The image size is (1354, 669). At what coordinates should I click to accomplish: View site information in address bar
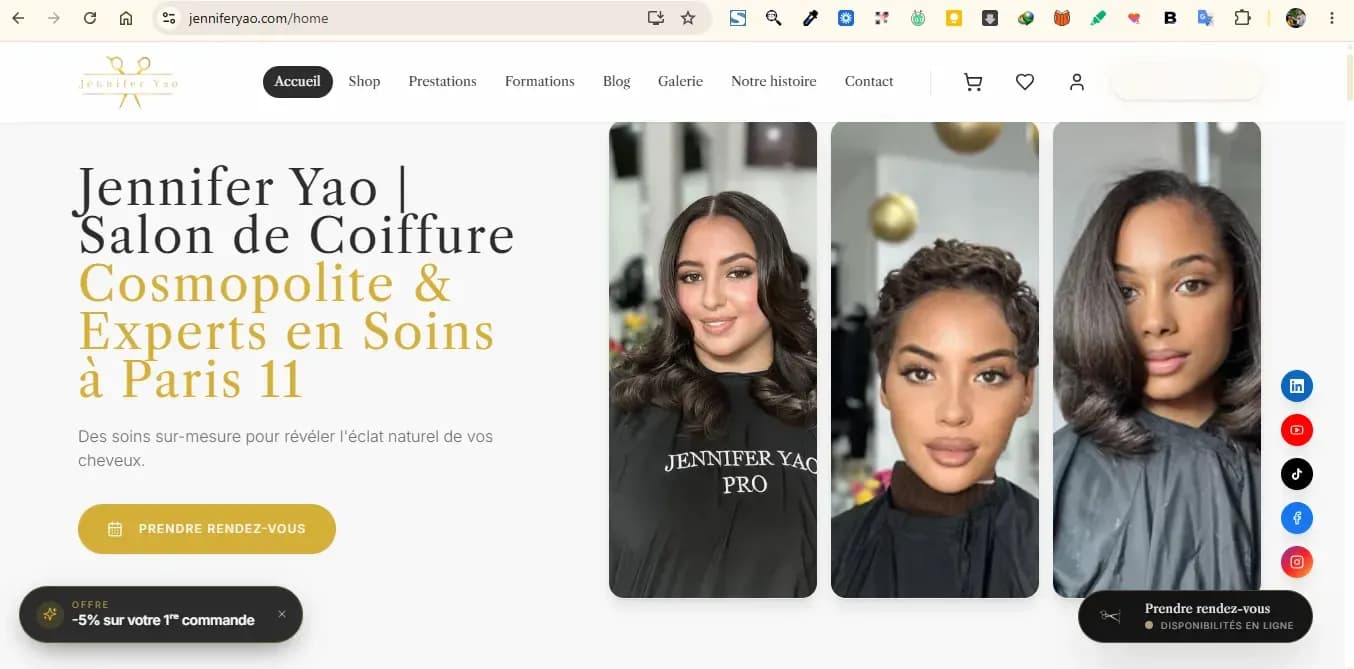tap(169, 18)
